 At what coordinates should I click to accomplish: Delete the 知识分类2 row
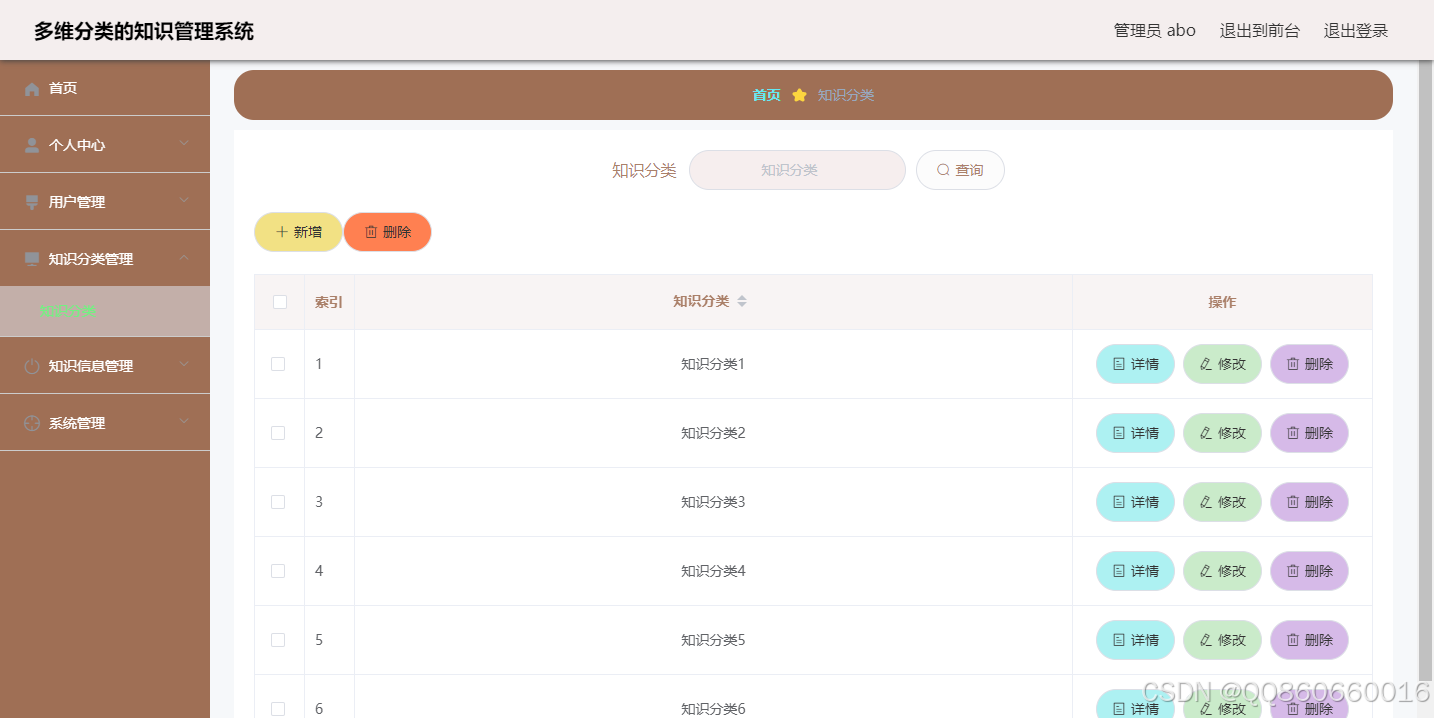[1309, 433]
